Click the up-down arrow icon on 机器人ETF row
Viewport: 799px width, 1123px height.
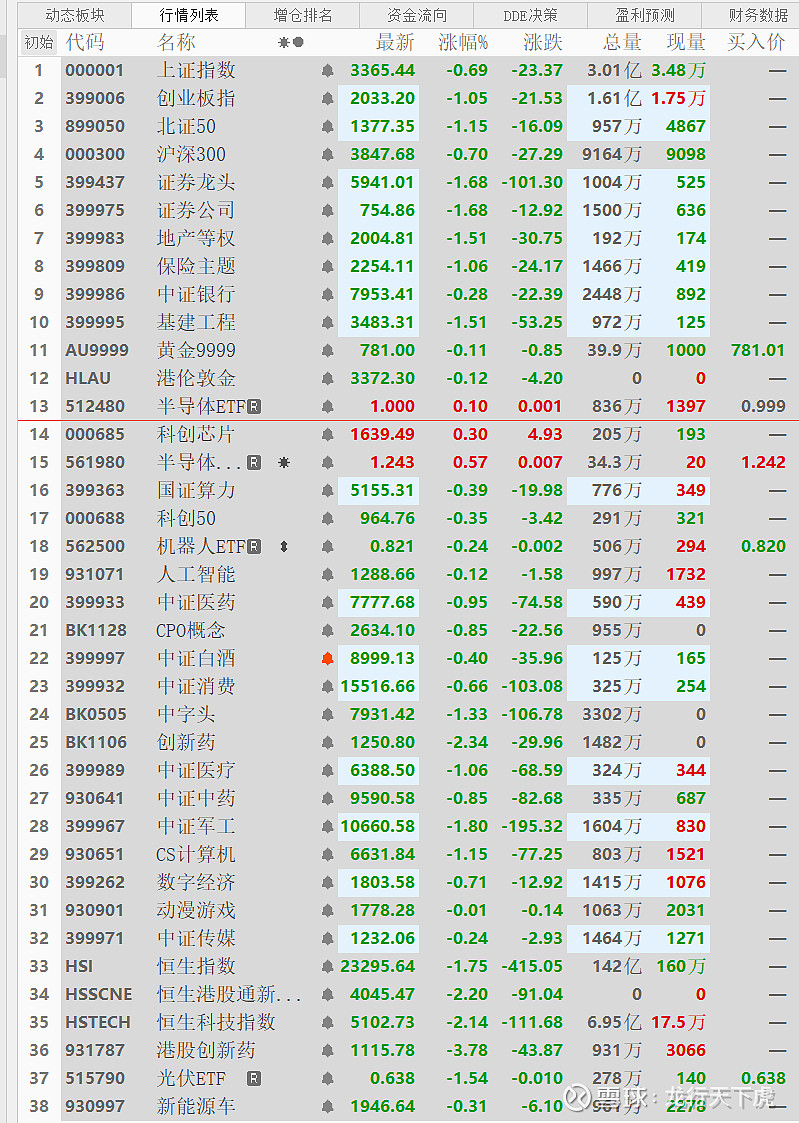point(284,547)
